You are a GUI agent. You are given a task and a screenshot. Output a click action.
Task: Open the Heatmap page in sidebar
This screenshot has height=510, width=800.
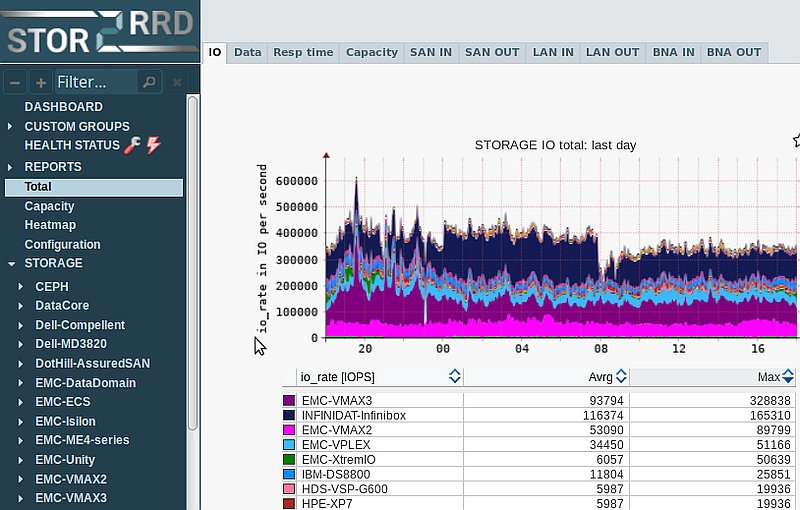(x=50, y=225)
